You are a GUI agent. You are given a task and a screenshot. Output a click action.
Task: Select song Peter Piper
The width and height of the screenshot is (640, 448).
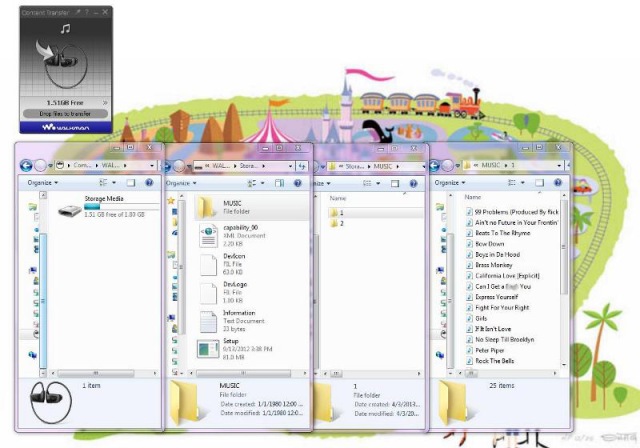click(485, 350)
